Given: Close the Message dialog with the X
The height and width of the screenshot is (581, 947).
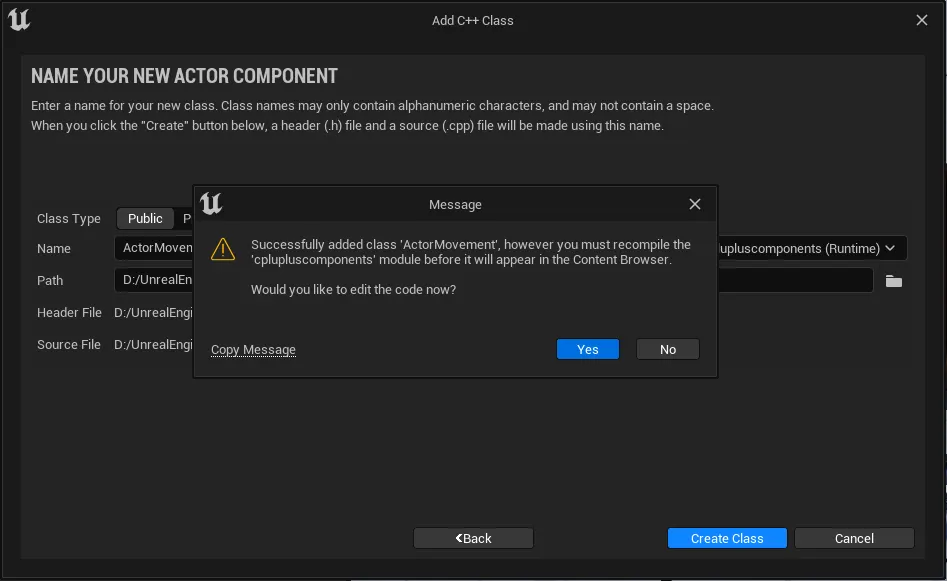Looking at the screenshot, I should pyautogui.click(x=695, y=204).
